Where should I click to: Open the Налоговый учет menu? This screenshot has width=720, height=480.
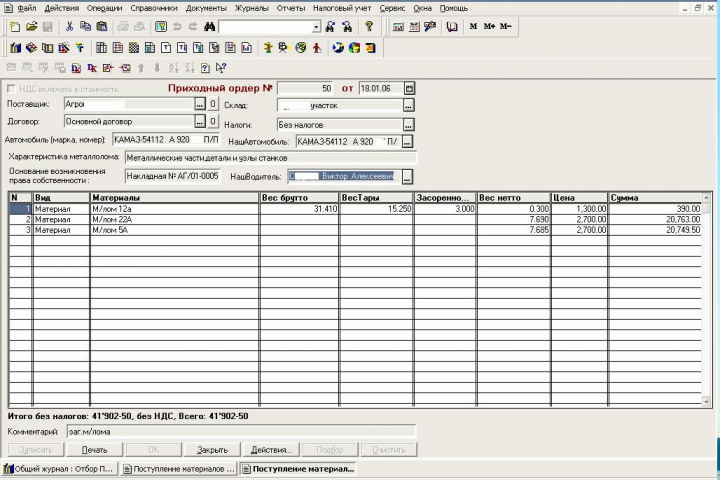coord(342,8)
